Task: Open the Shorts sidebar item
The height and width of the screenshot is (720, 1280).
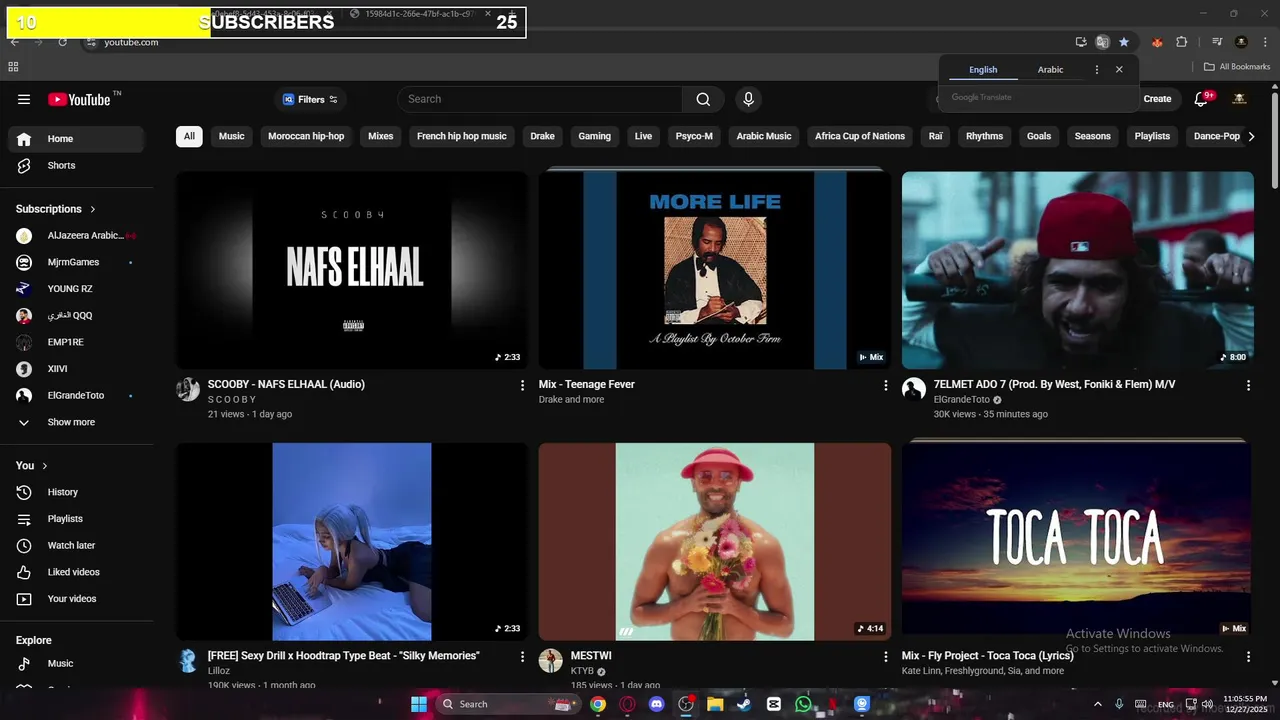Action: tap(77, 166)
